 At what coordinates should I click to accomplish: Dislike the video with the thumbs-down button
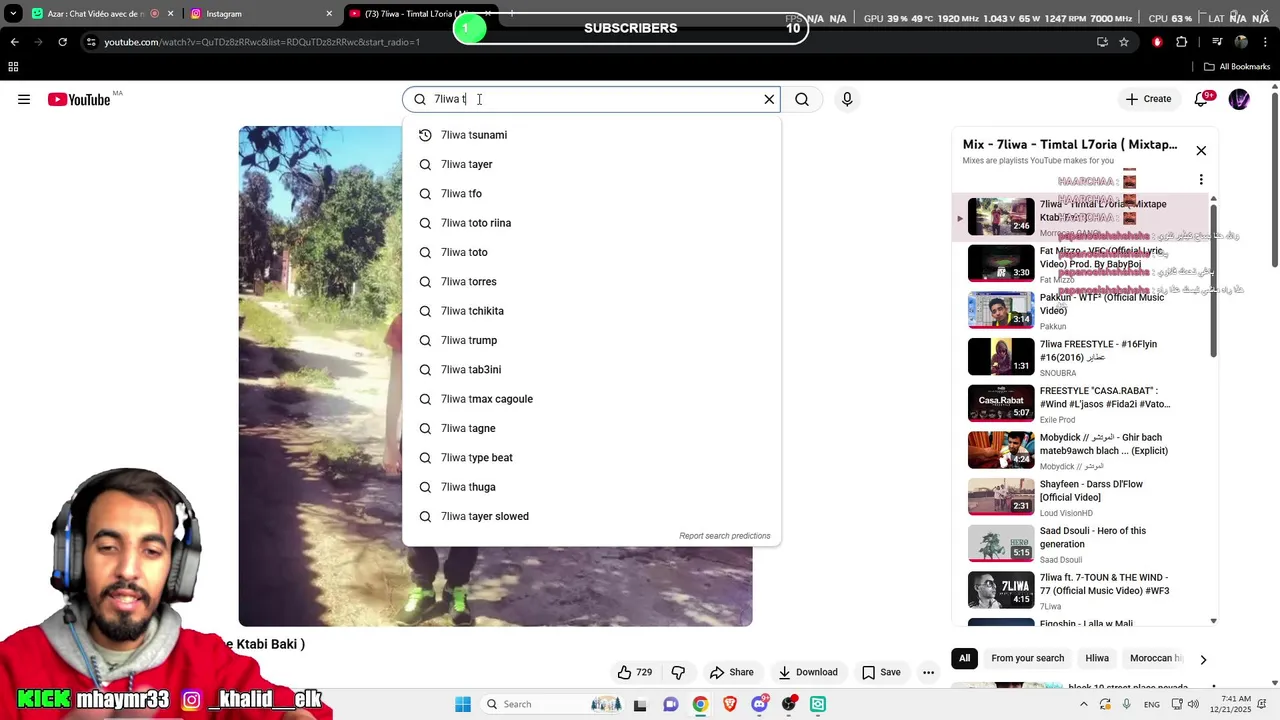pyautogui.click(x=678, y=672)
